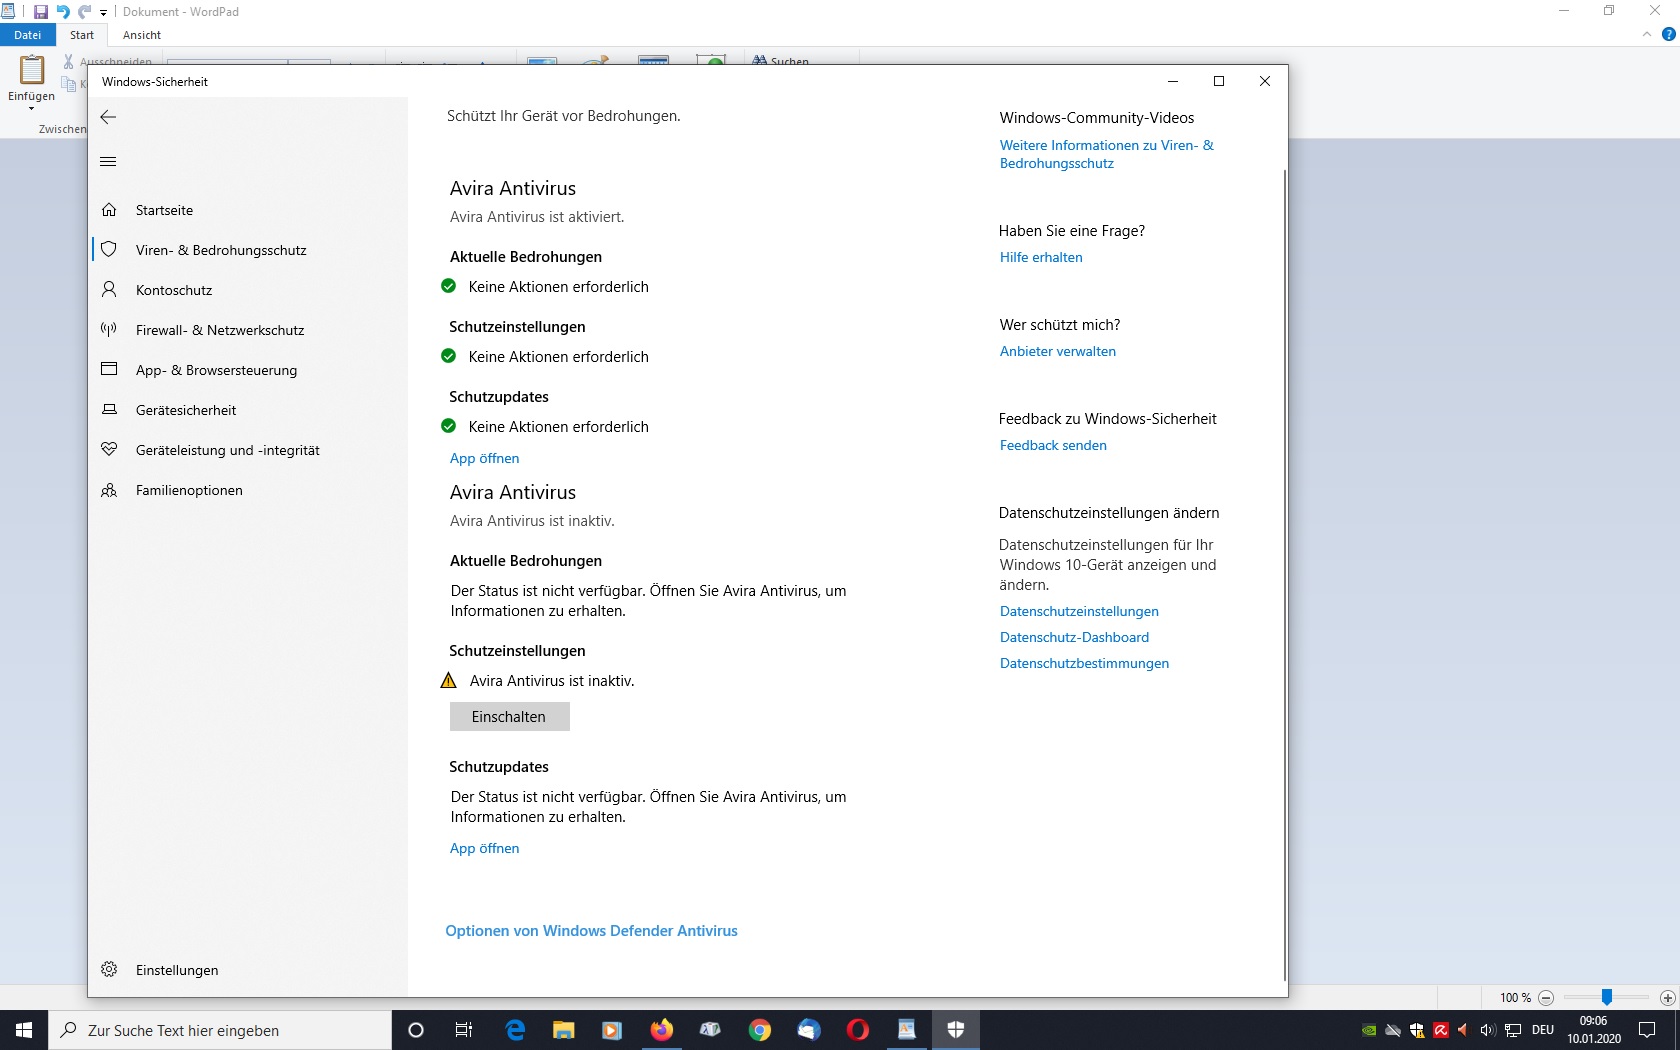The width and height of the screenshot is (1680, 1050).
Task: Open the NVIDIA tray icon
Action: (x=1369, y=1030)
